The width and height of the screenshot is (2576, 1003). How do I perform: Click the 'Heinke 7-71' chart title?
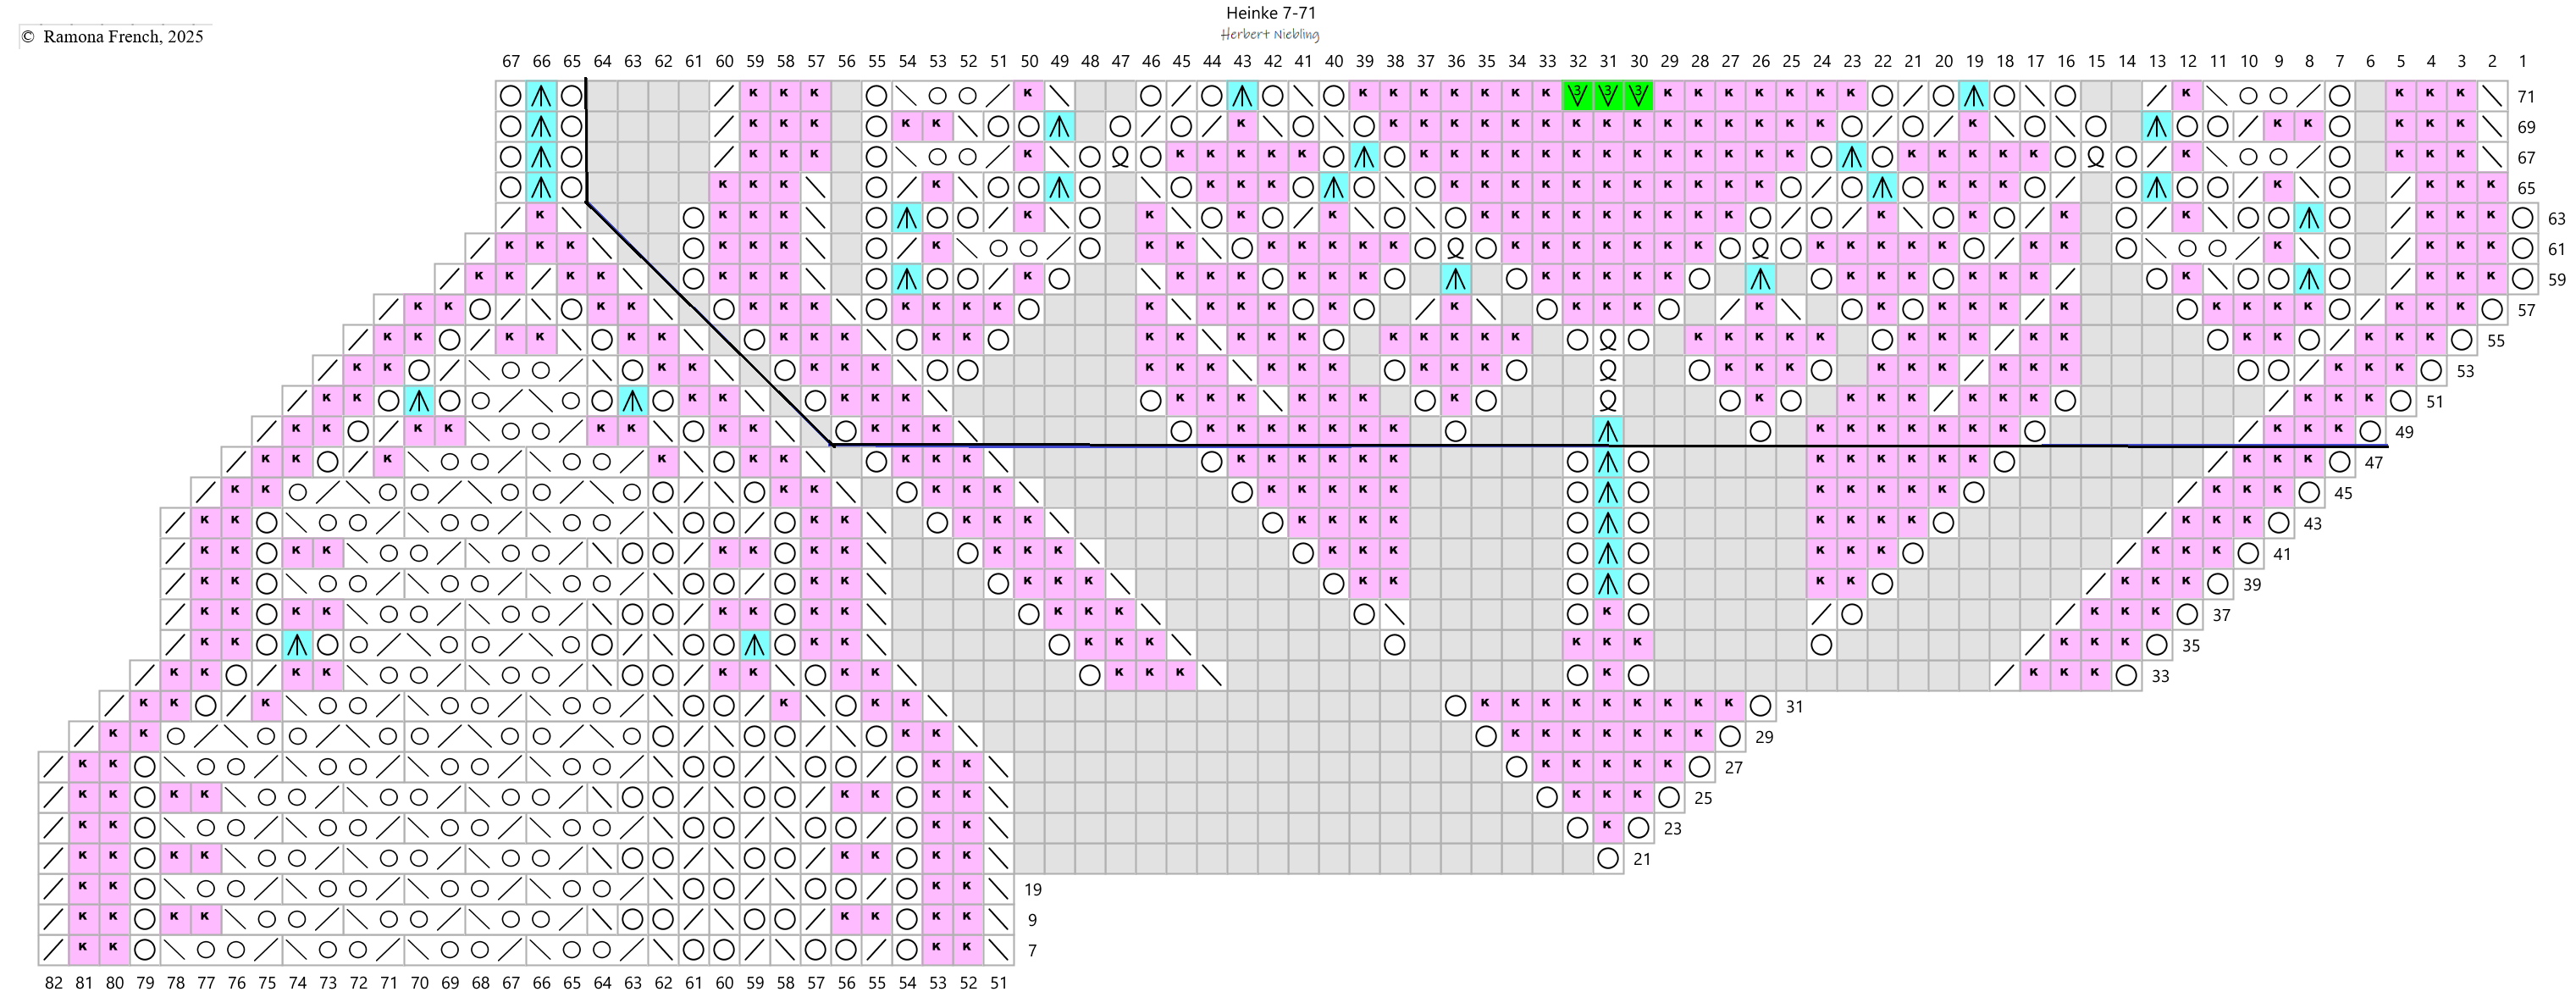pyautogui.click(x=1270, y=13)
